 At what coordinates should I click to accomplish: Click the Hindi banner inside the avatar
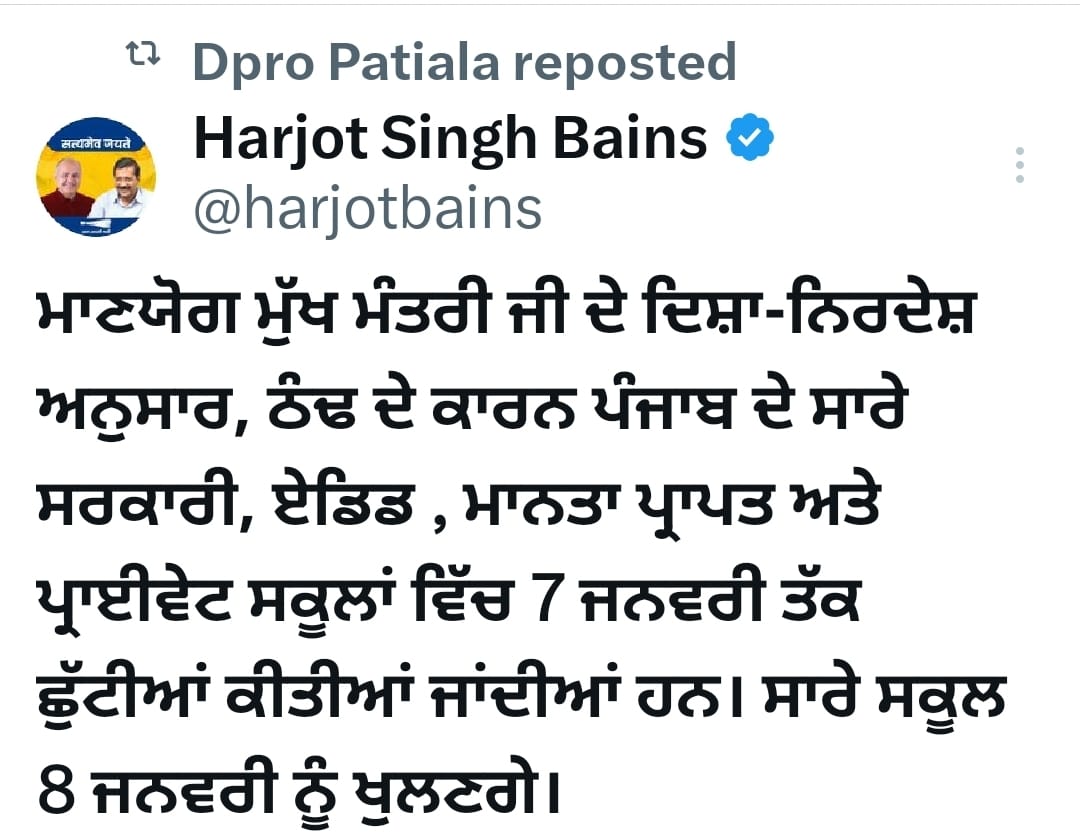tap(96, 144)
